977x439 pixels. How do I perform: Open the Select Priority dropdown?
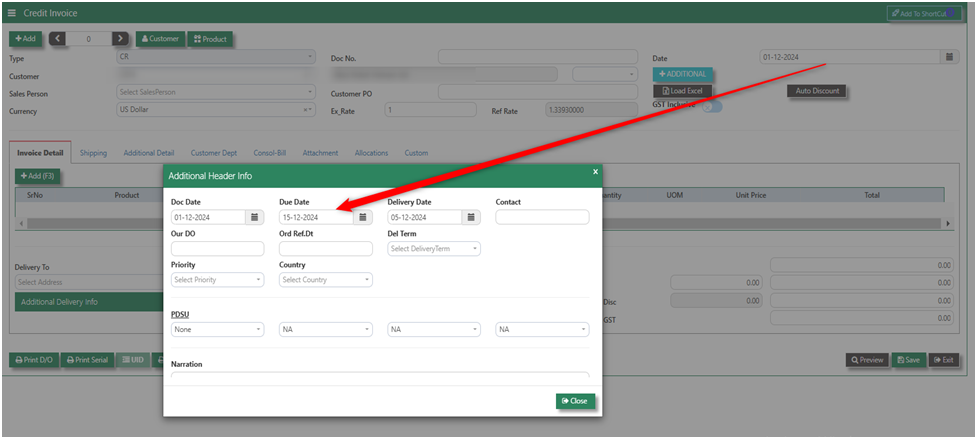tap(217, 280)
